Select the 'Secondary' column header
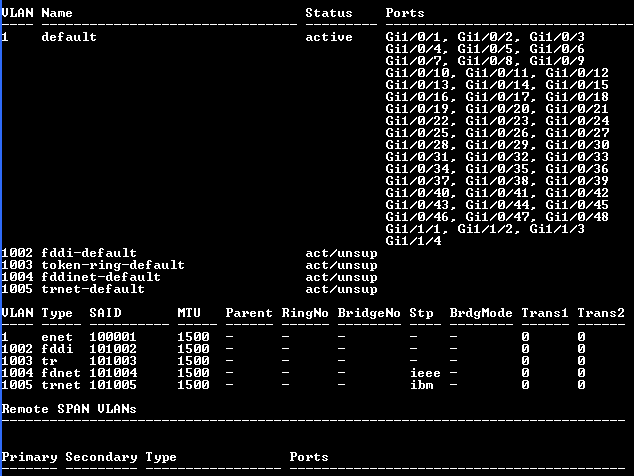The width and height of the screenshot is (634, 476). tap(101, 457)
